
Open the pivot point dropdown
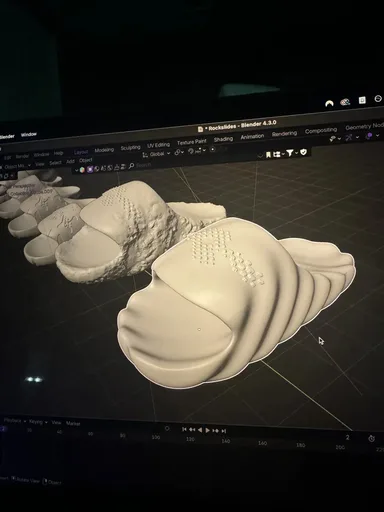pyautogui.click(x=180, y=152)
